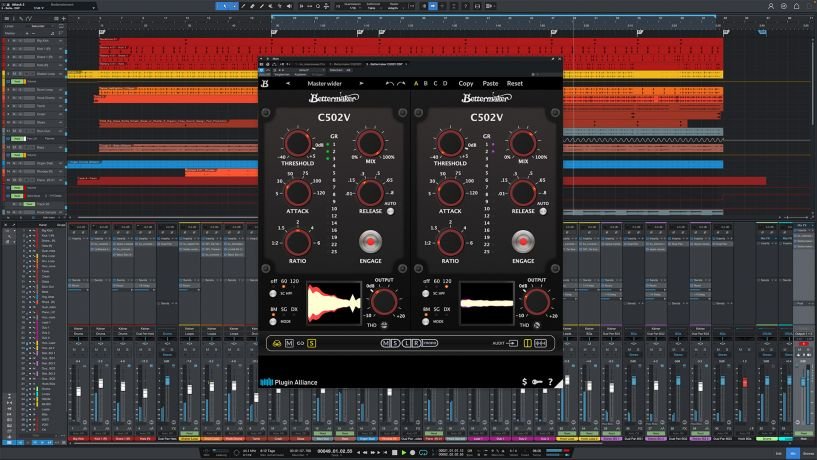This screenshot has height=460, width=817.
Task: Click the redo arrow in plugin header
Action: [x=401, y=84]
